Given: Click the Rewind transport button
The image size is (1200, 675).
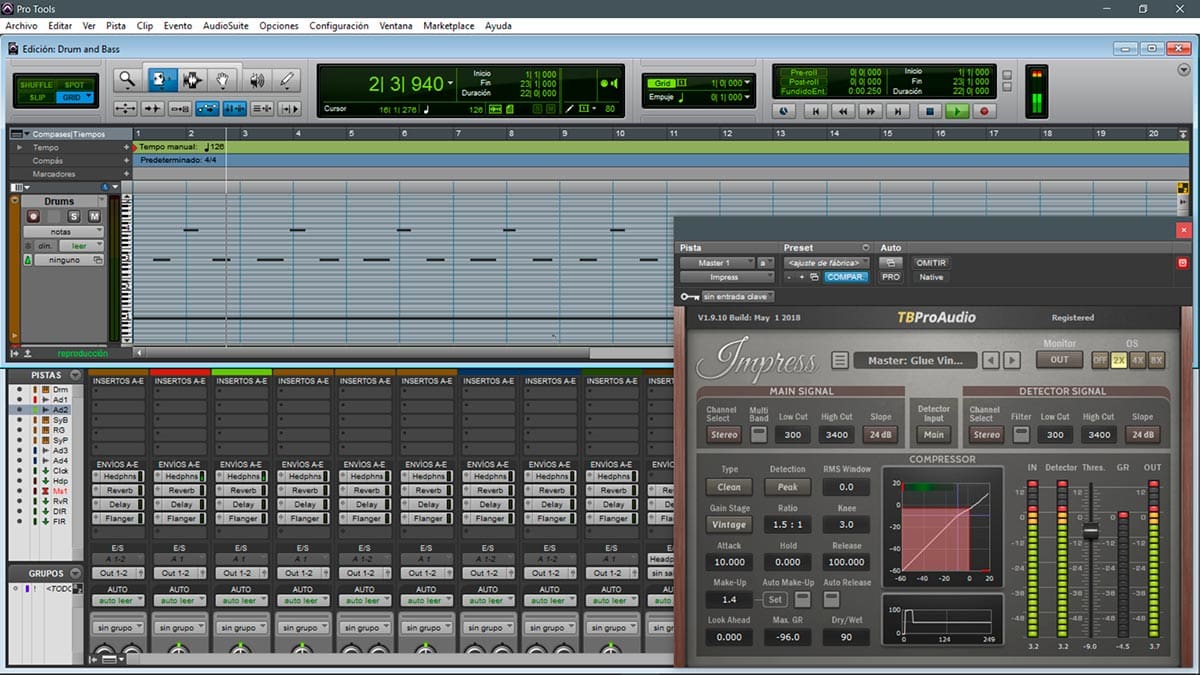Looking at the screenshot, I should coord(844,112).
